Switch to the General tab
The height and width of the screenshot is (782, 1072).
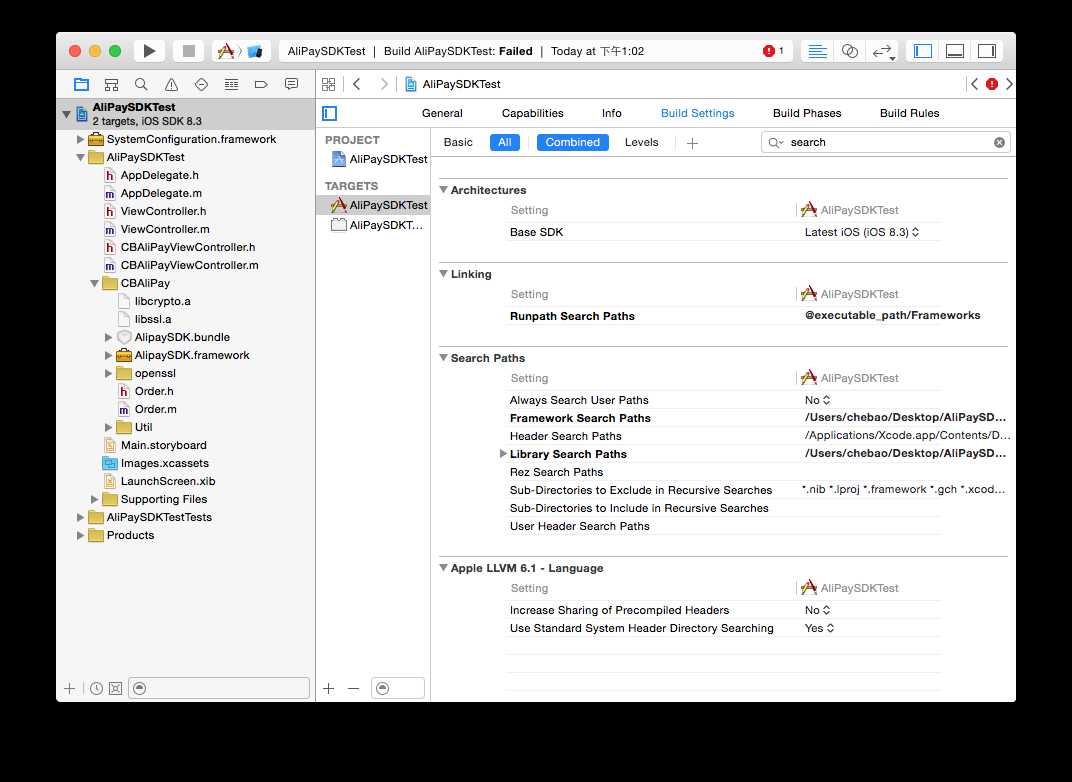(x=442, y=113)
